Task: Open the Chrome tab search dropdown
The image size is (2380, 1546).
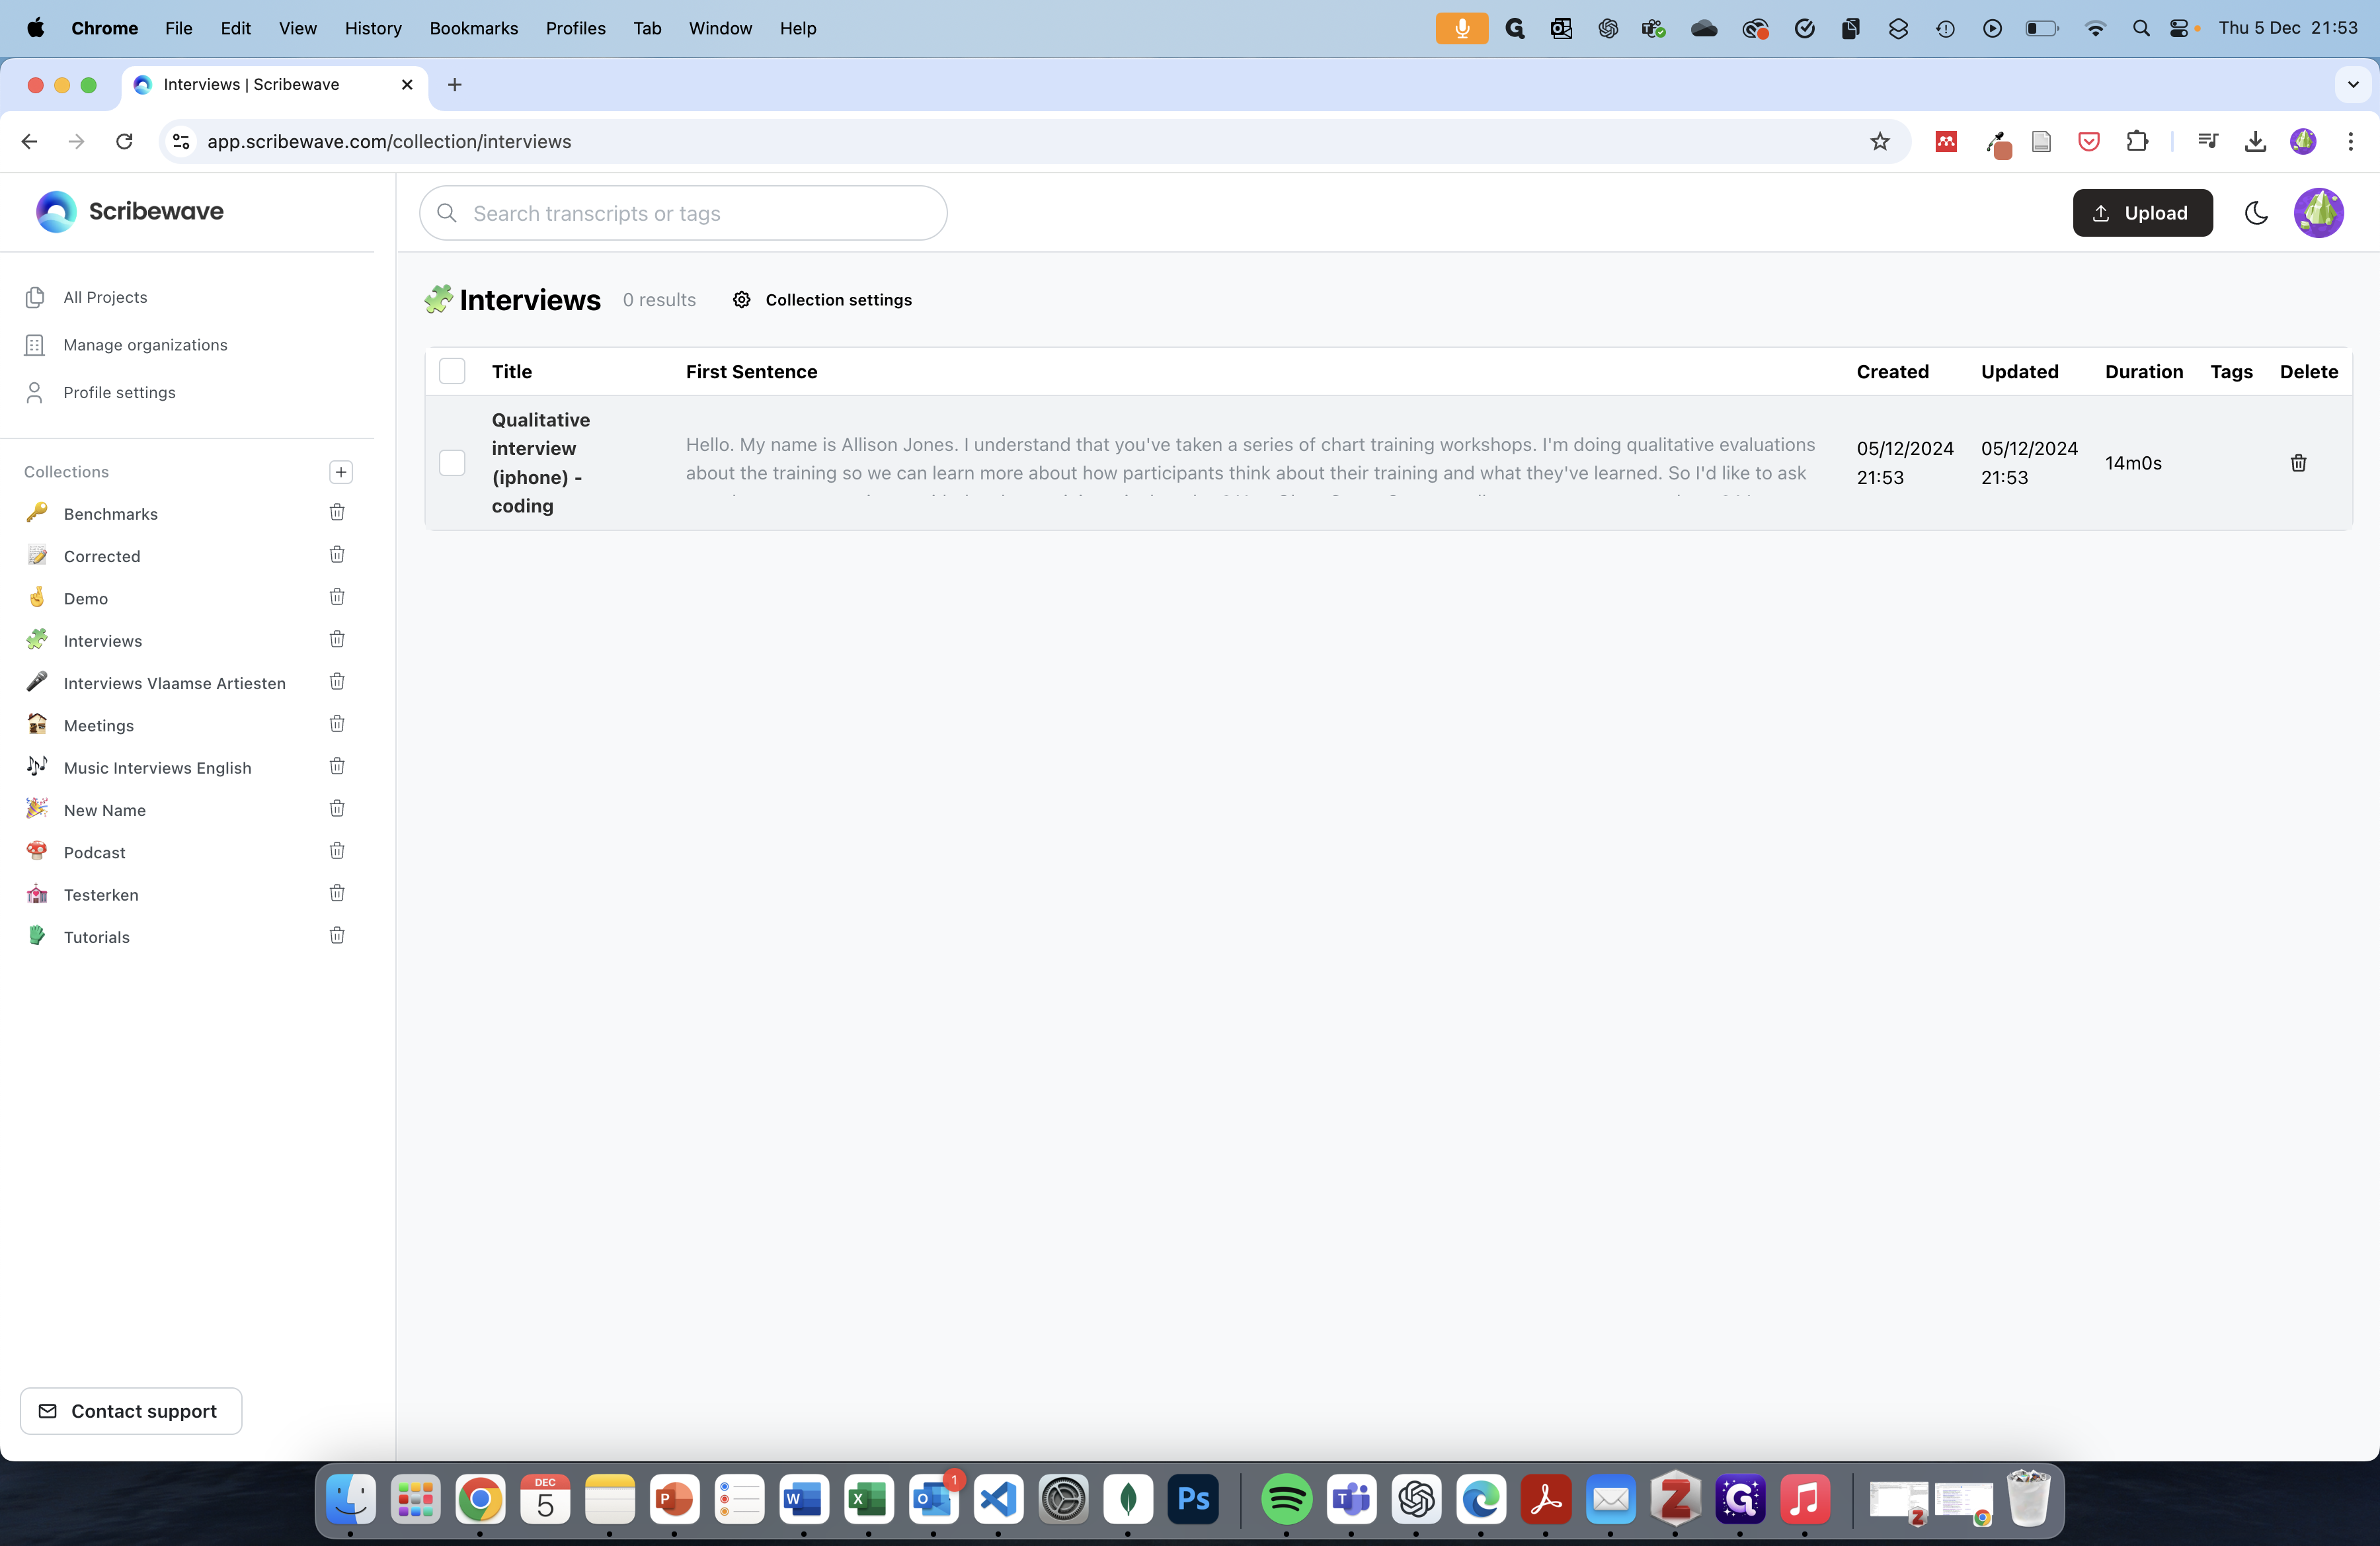Action: (x=2353, y=85)
